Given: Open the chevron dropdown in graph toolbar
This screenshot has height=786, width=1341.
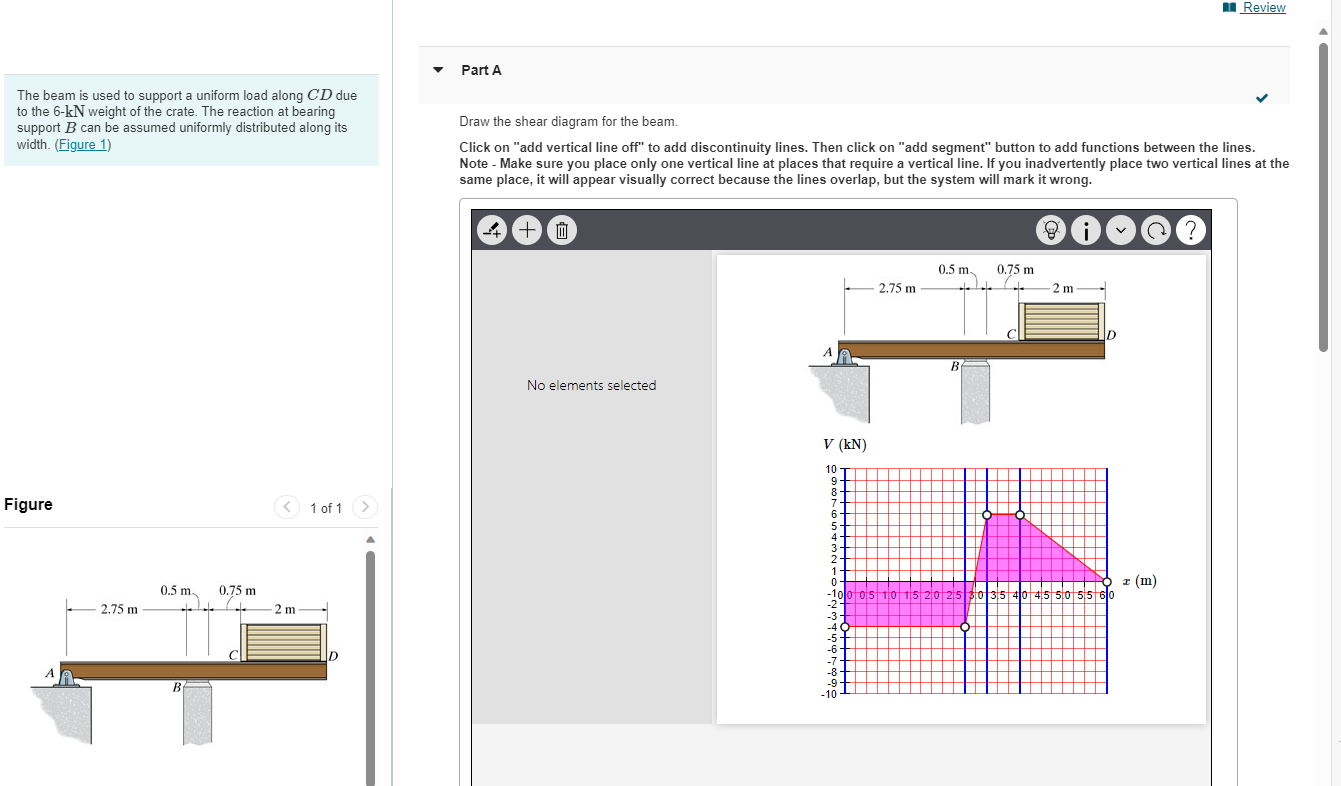Looking at the screenshot, I should pos(1121,231).
